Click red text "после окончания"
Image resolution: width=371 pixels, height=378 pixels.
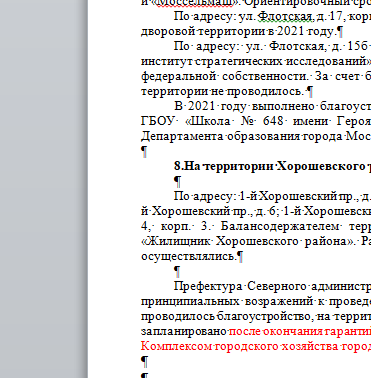[x=276, y=331]
